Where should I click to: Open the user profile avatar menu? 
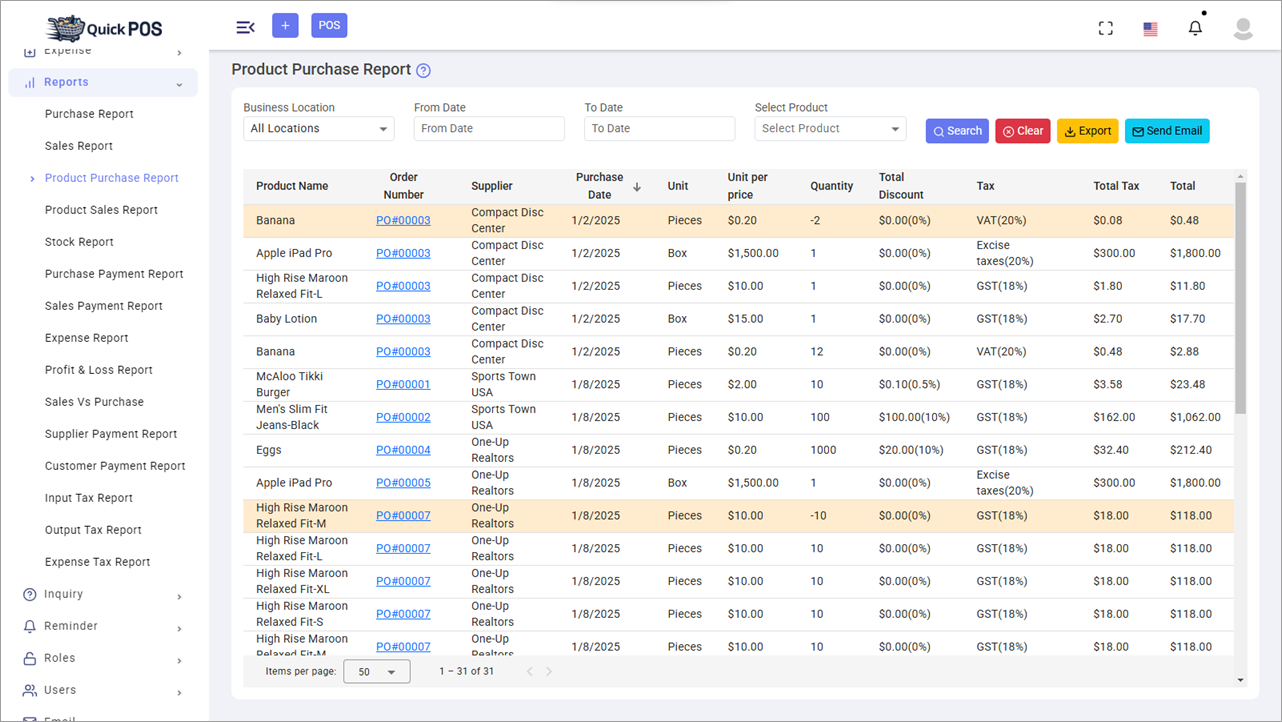1242,28
